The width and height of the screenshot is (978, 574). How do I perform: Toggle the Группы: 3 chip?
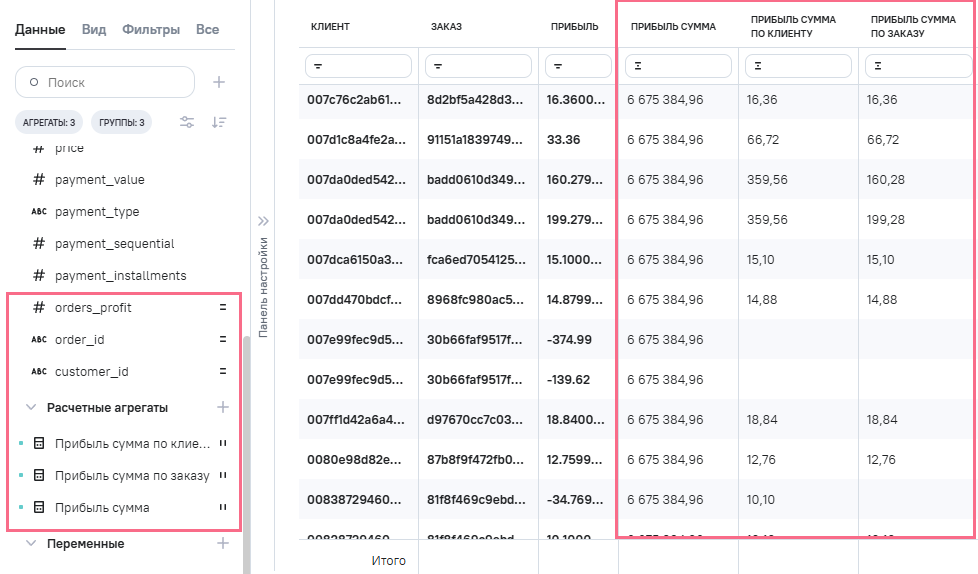(x=121, y=123)
